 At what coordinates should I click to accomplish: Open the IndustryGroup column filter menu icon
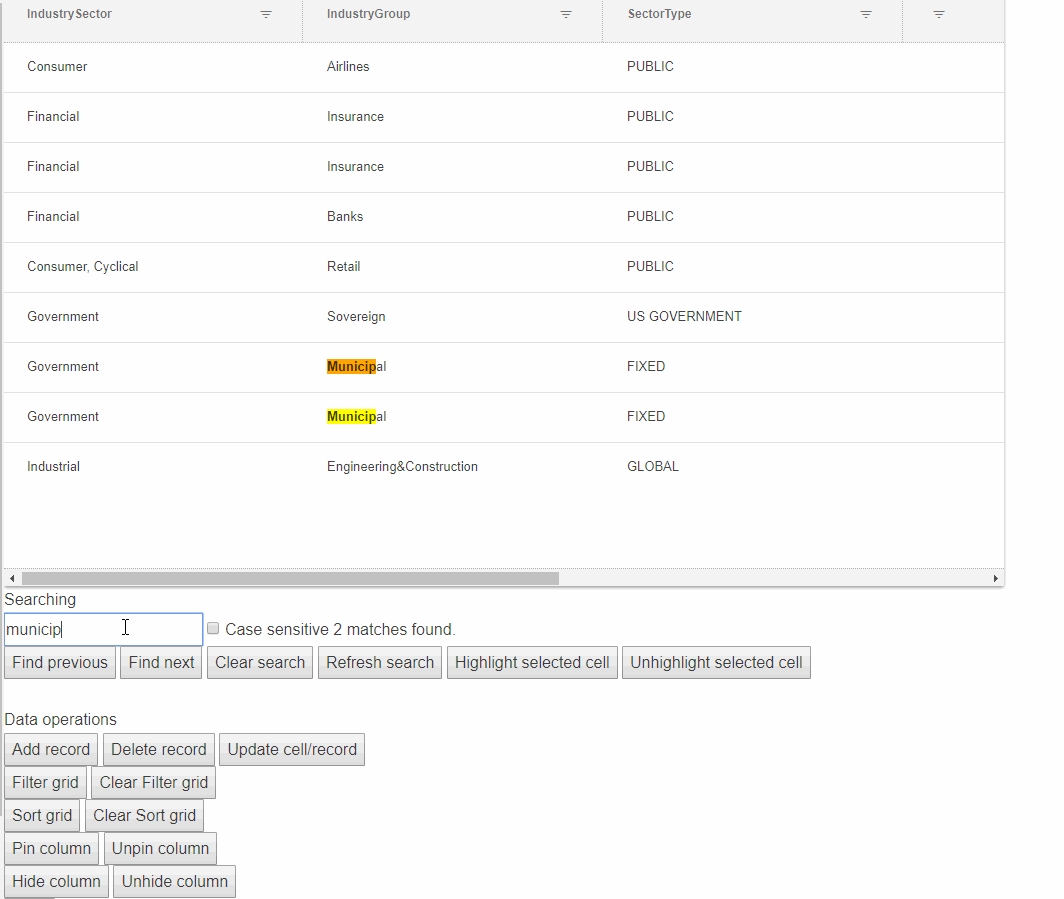pos(566,14)
